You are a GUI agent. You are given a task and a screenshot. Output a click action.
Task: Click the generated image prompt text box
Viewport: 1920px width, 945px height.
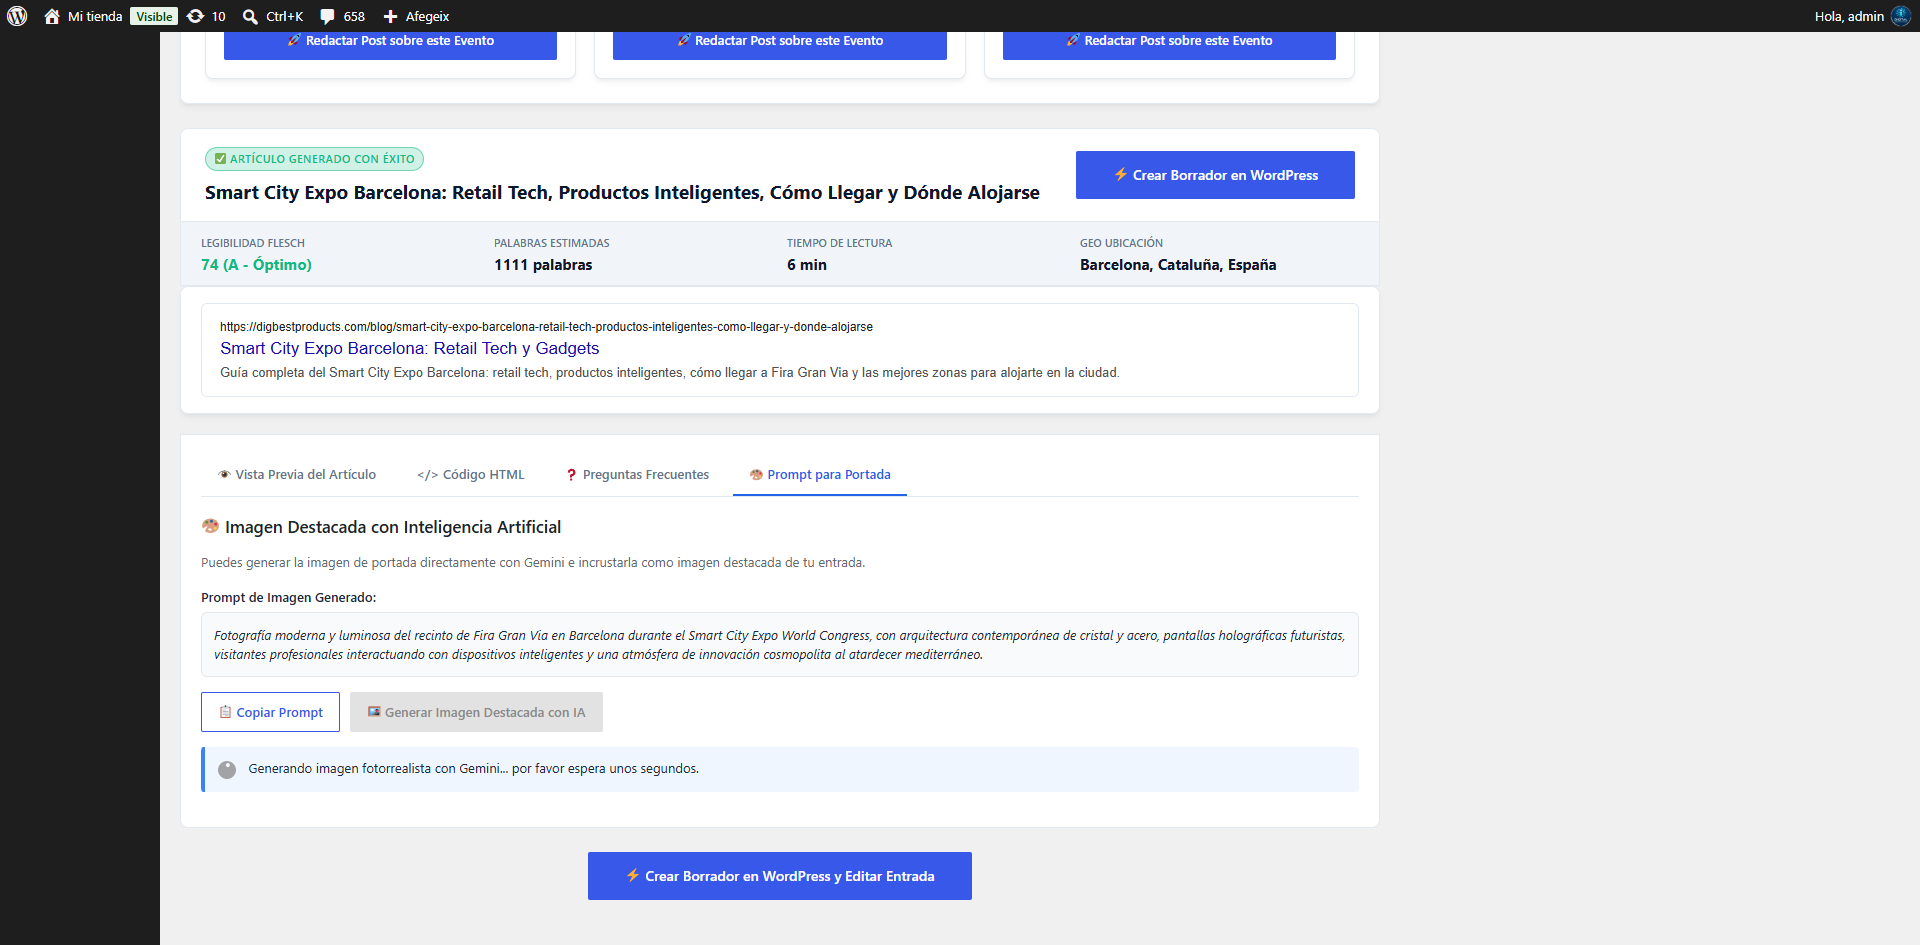pyautogui.click(x=780, y=645)
